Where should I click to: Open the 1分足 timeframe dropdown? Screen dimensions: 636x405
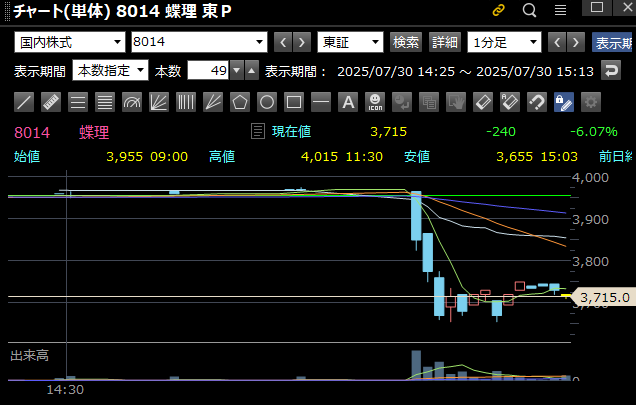504,42
